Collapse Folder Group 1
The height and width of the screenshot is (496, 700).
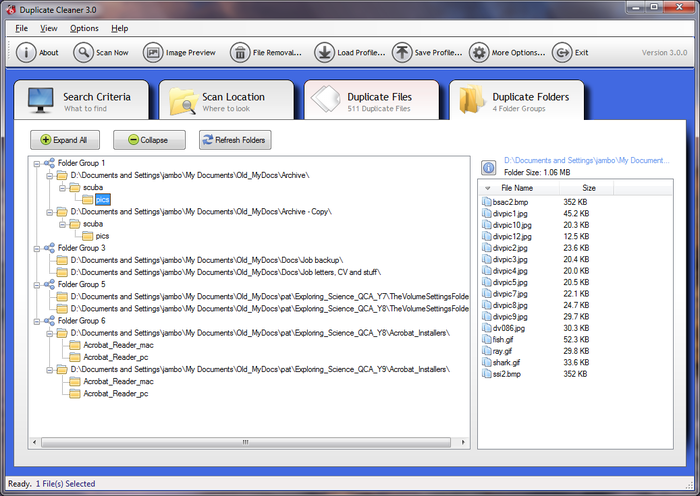click(x=37, y=163)
